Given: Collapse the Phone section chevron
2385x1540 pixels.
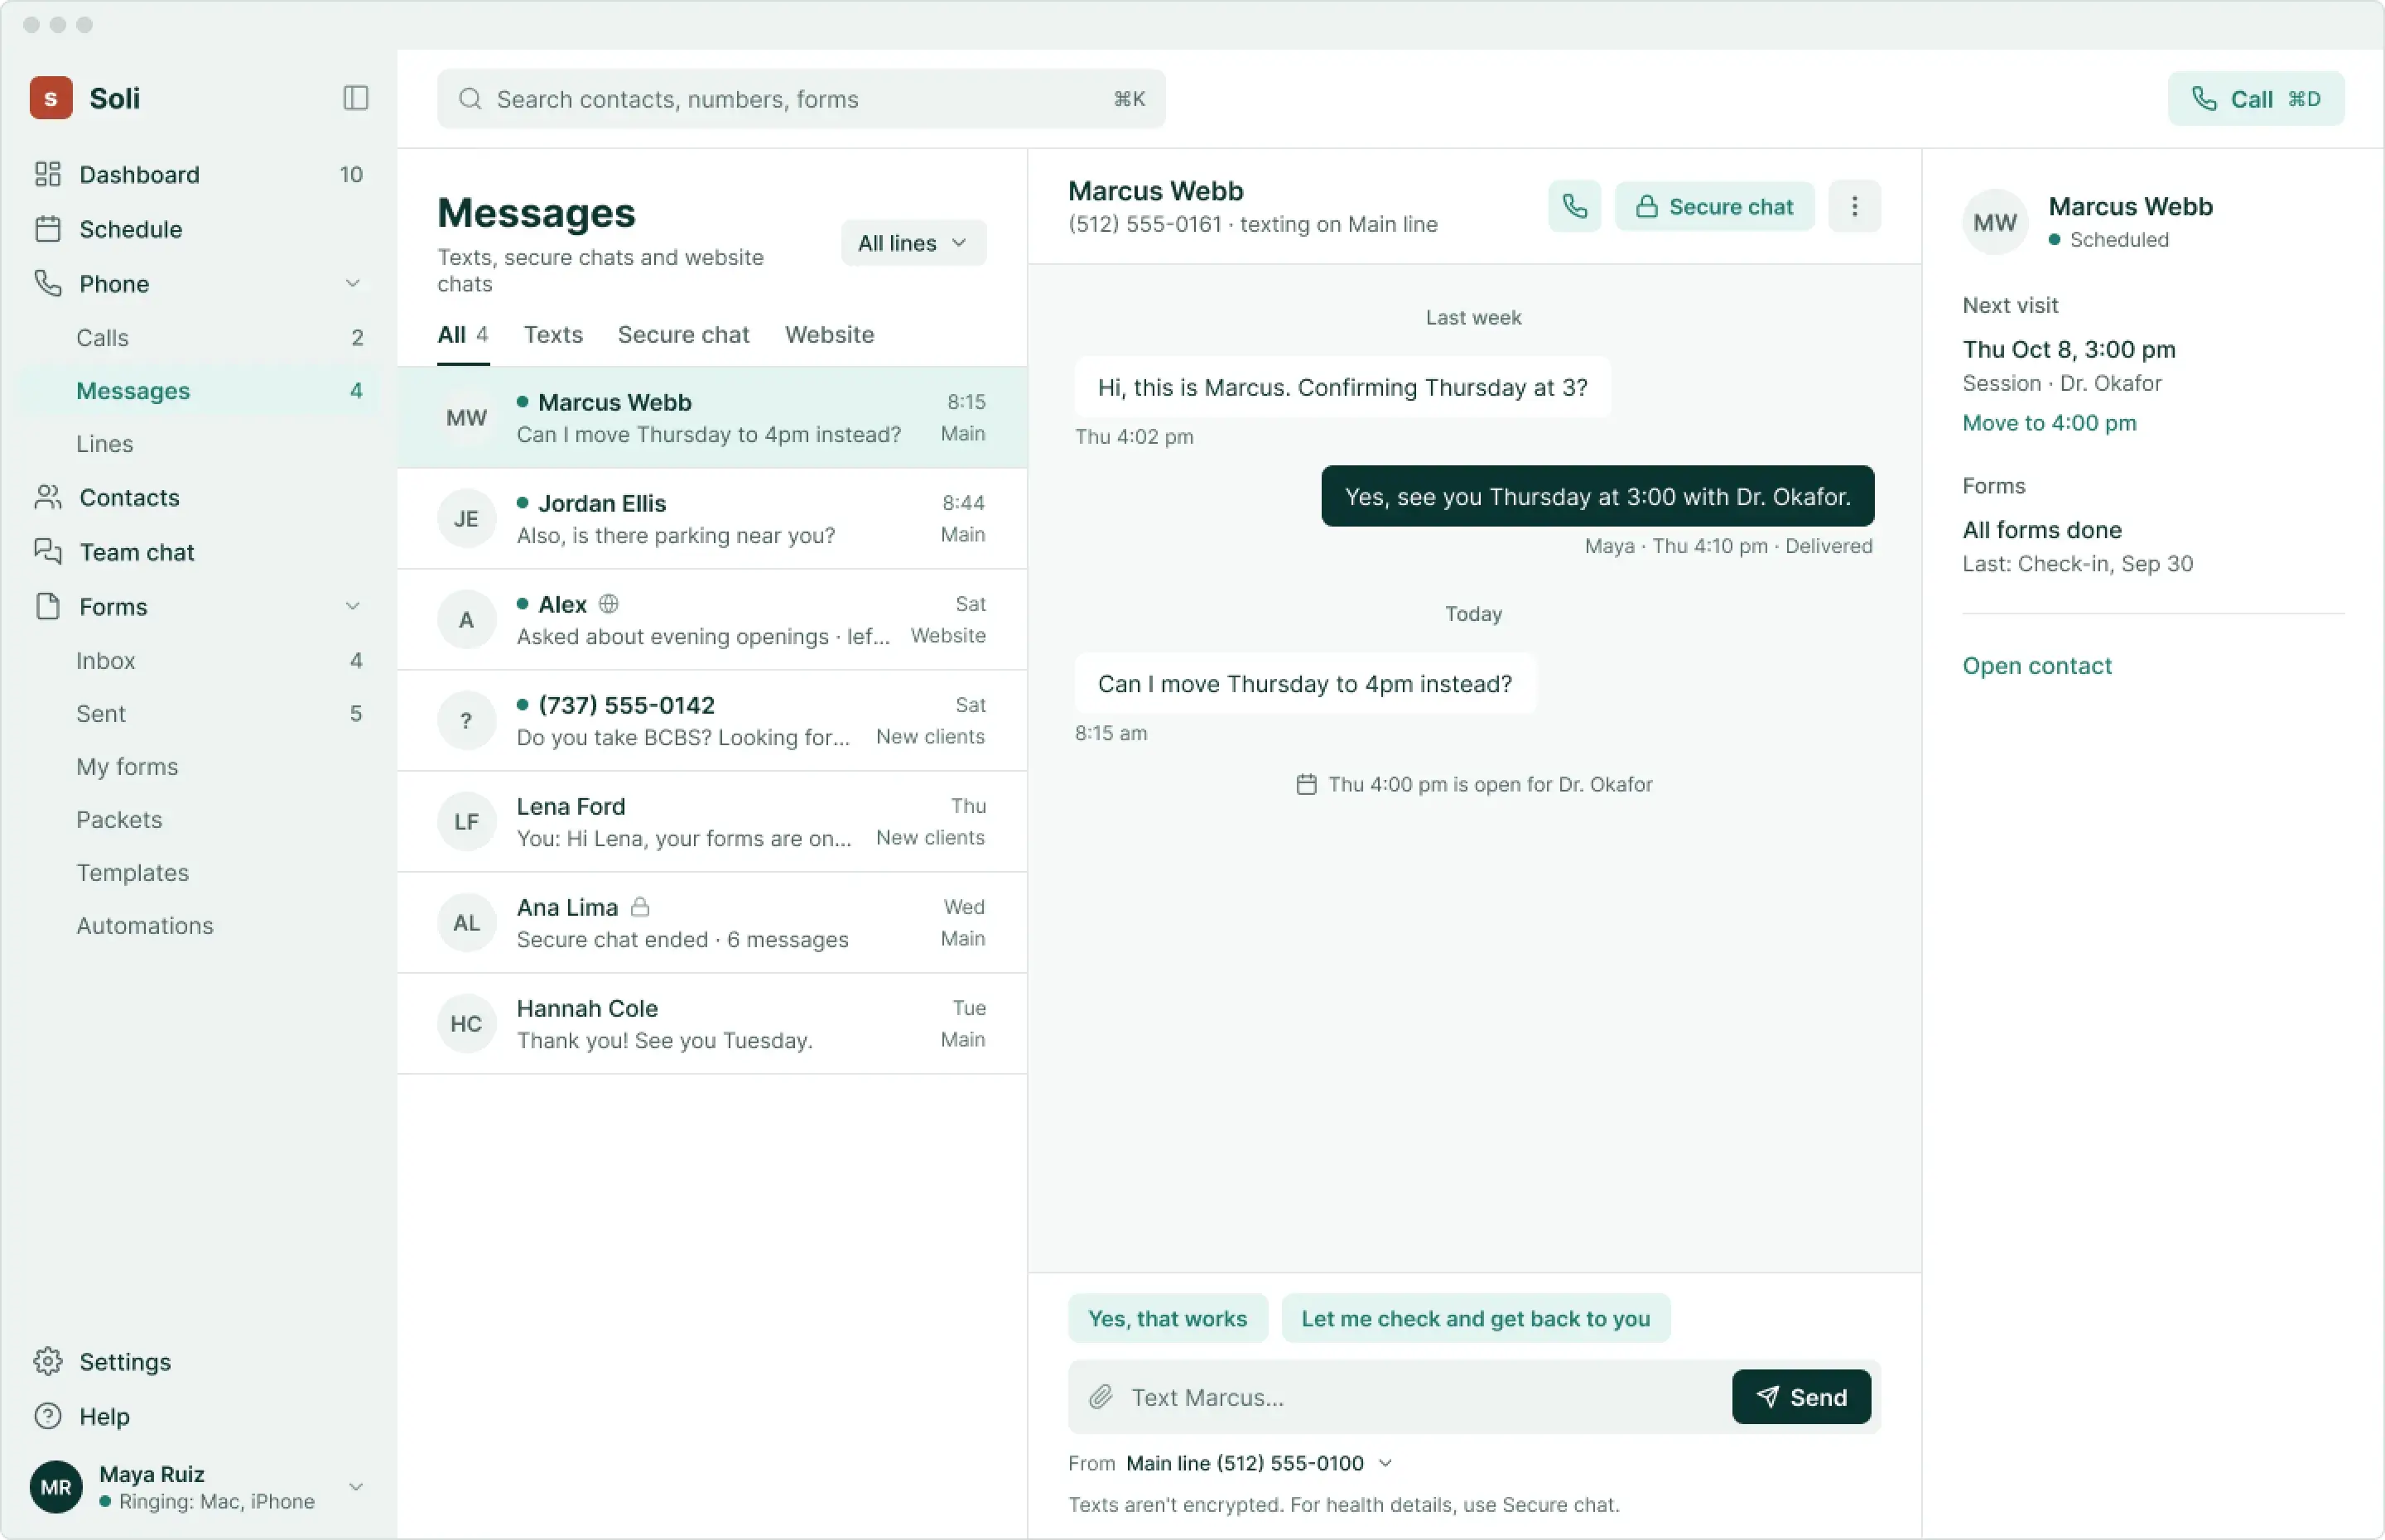Looking at the screenshot, I should point(352,284).
